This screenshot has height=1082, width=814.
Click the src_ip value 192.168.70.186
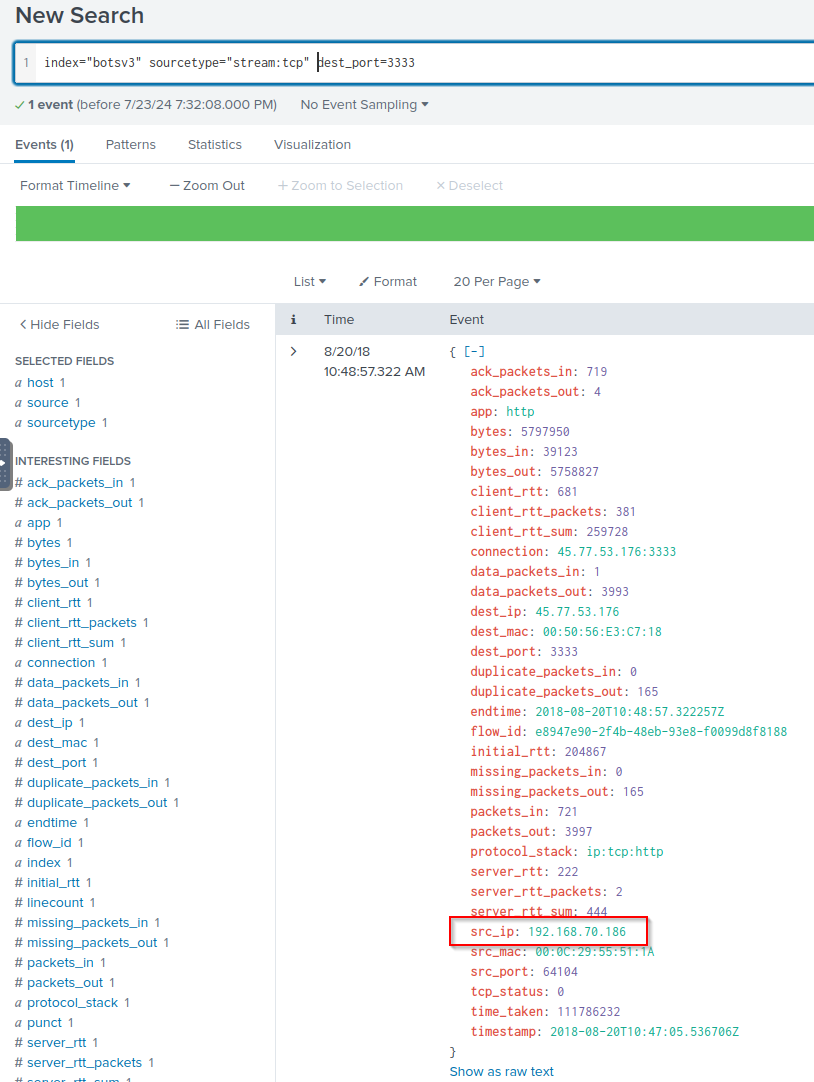click(x=577, y=931)
